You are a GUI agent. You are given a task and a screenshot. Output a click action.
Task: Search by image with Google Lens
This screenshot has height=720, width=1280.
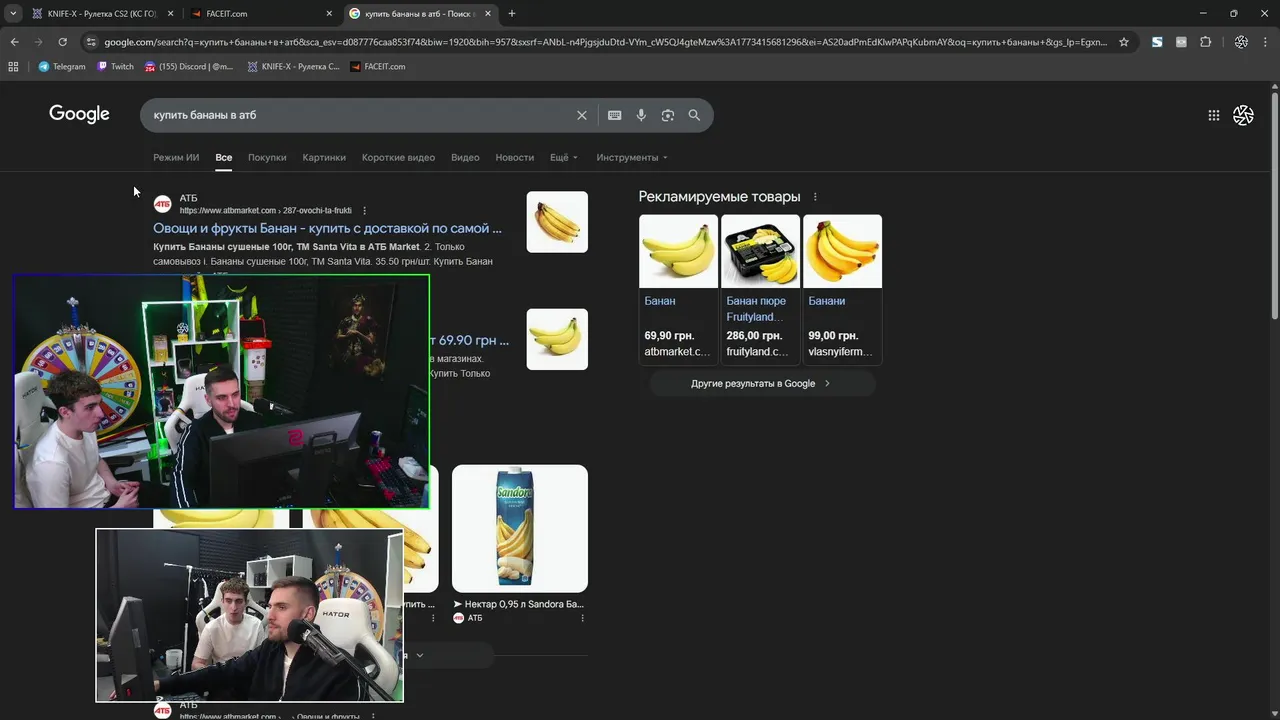(668, 115)
